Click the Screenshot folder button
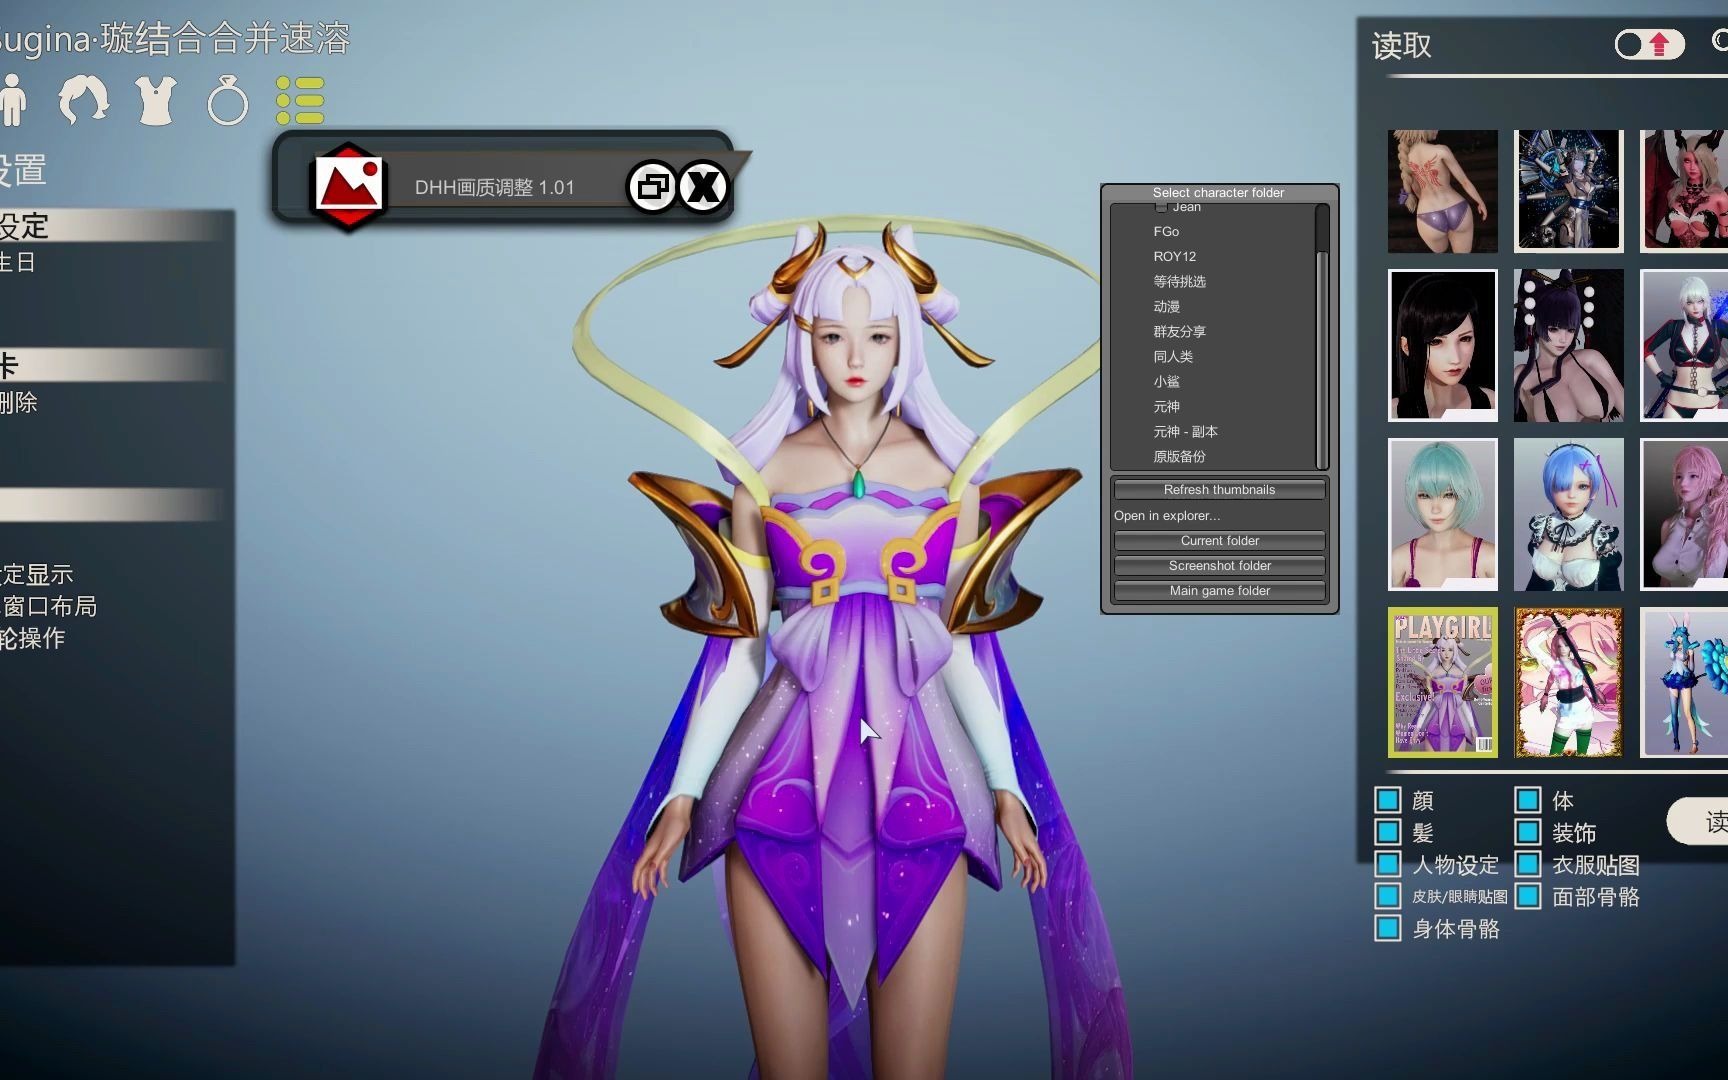This screenshot has width=1728, height=1080. pos(1219,565)
